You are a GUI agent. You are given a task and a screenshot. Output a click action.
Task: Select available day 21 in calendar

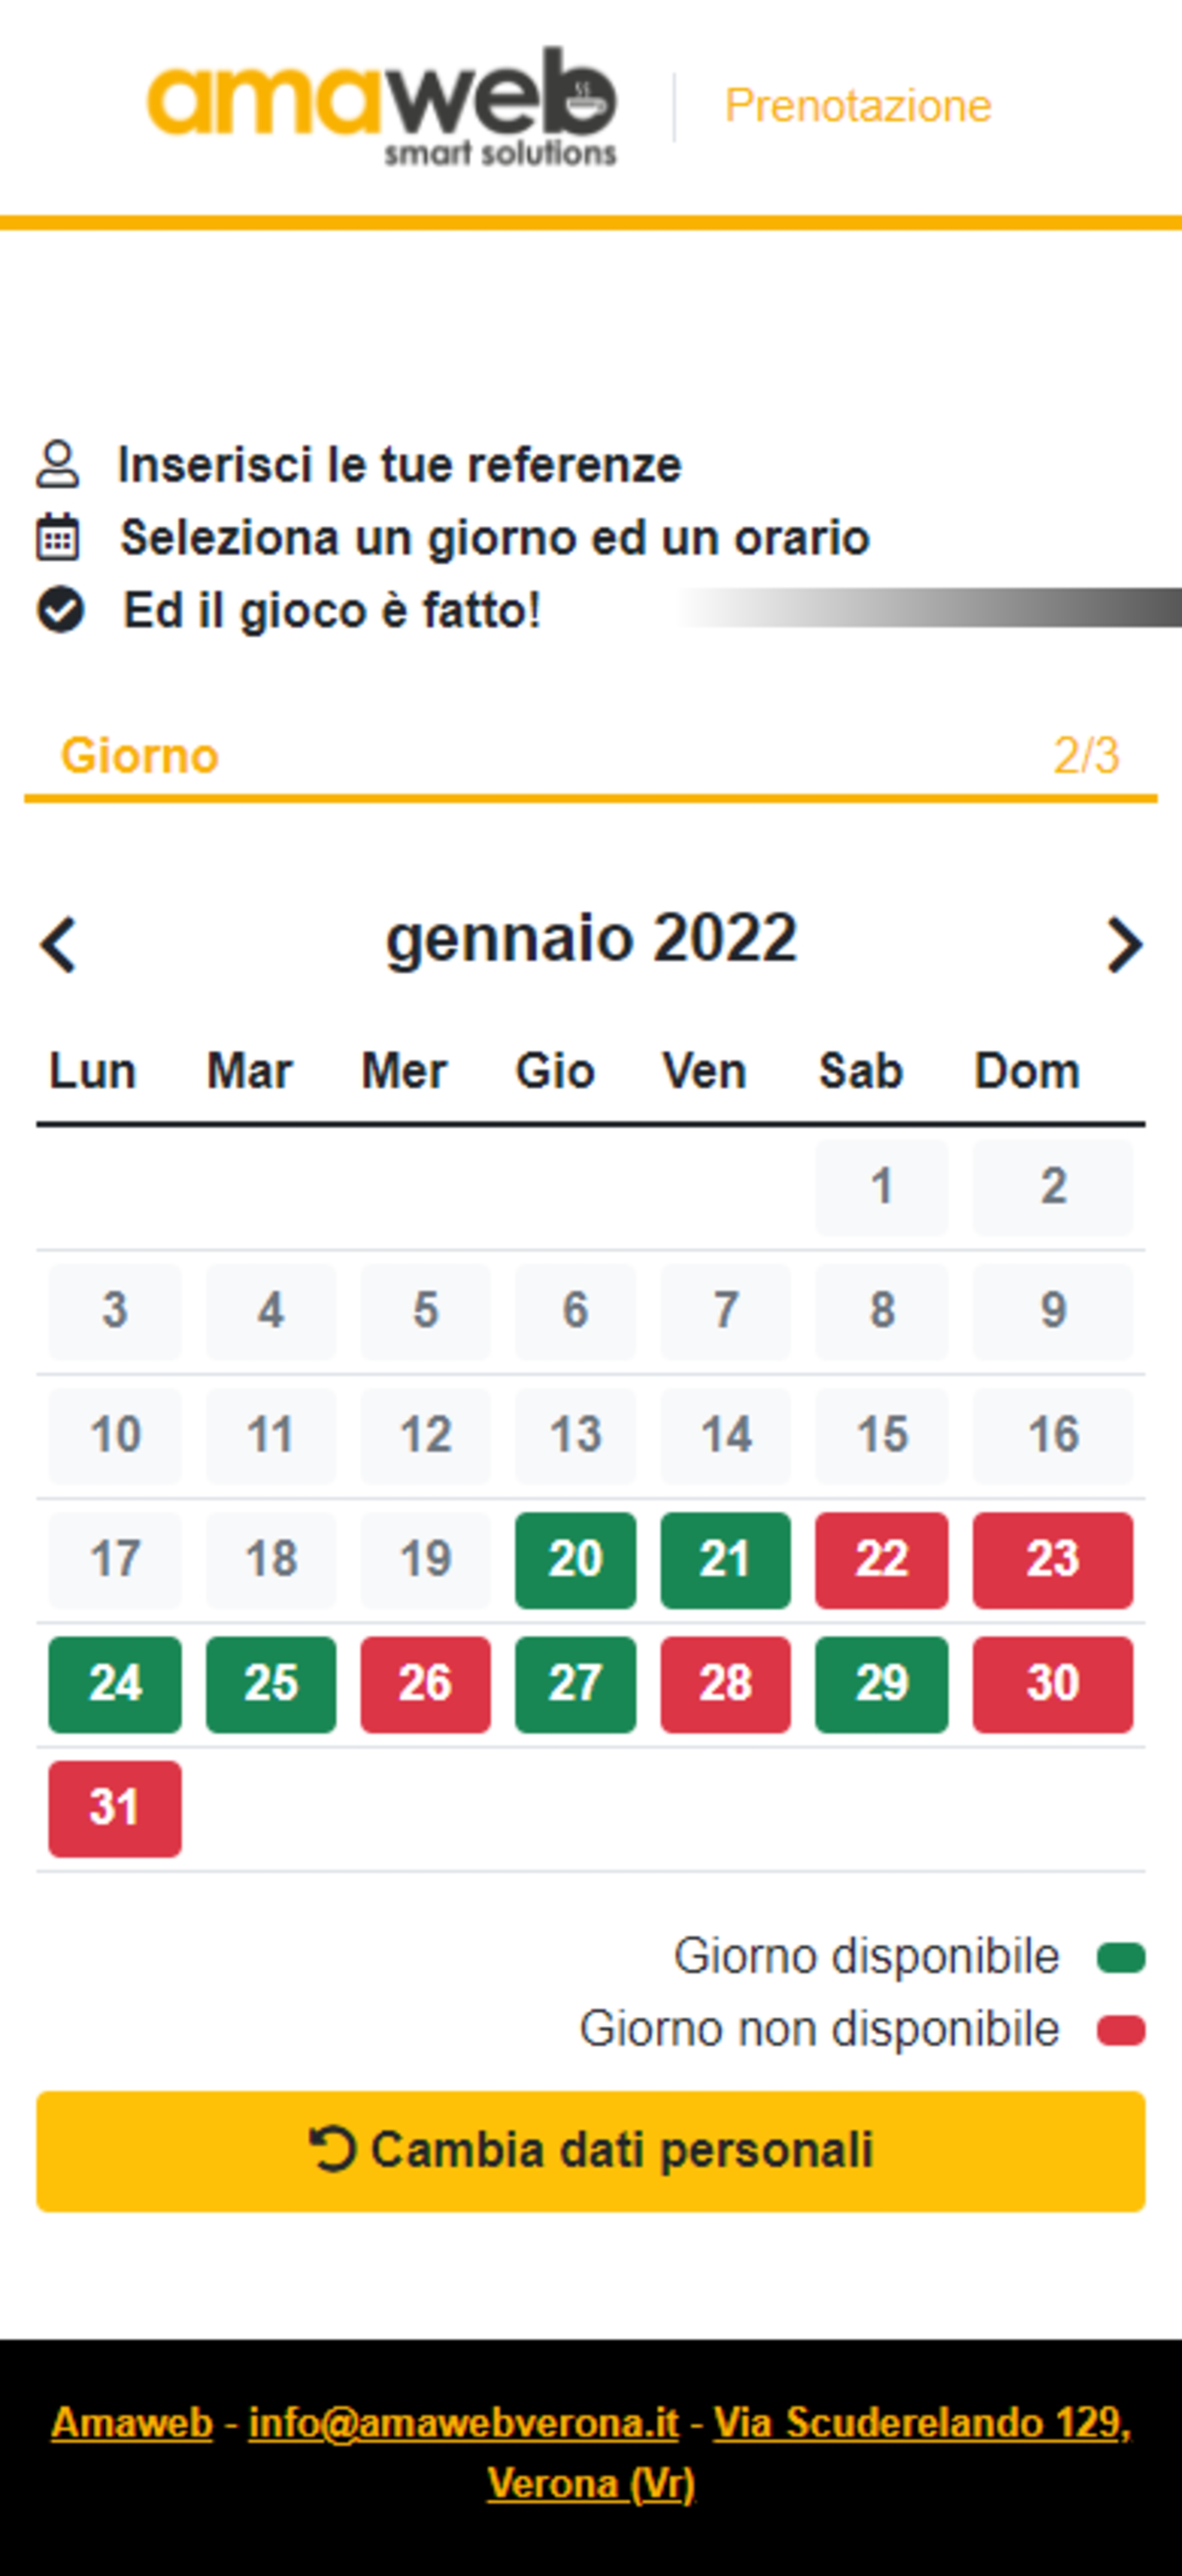(x=725, y=1560)
